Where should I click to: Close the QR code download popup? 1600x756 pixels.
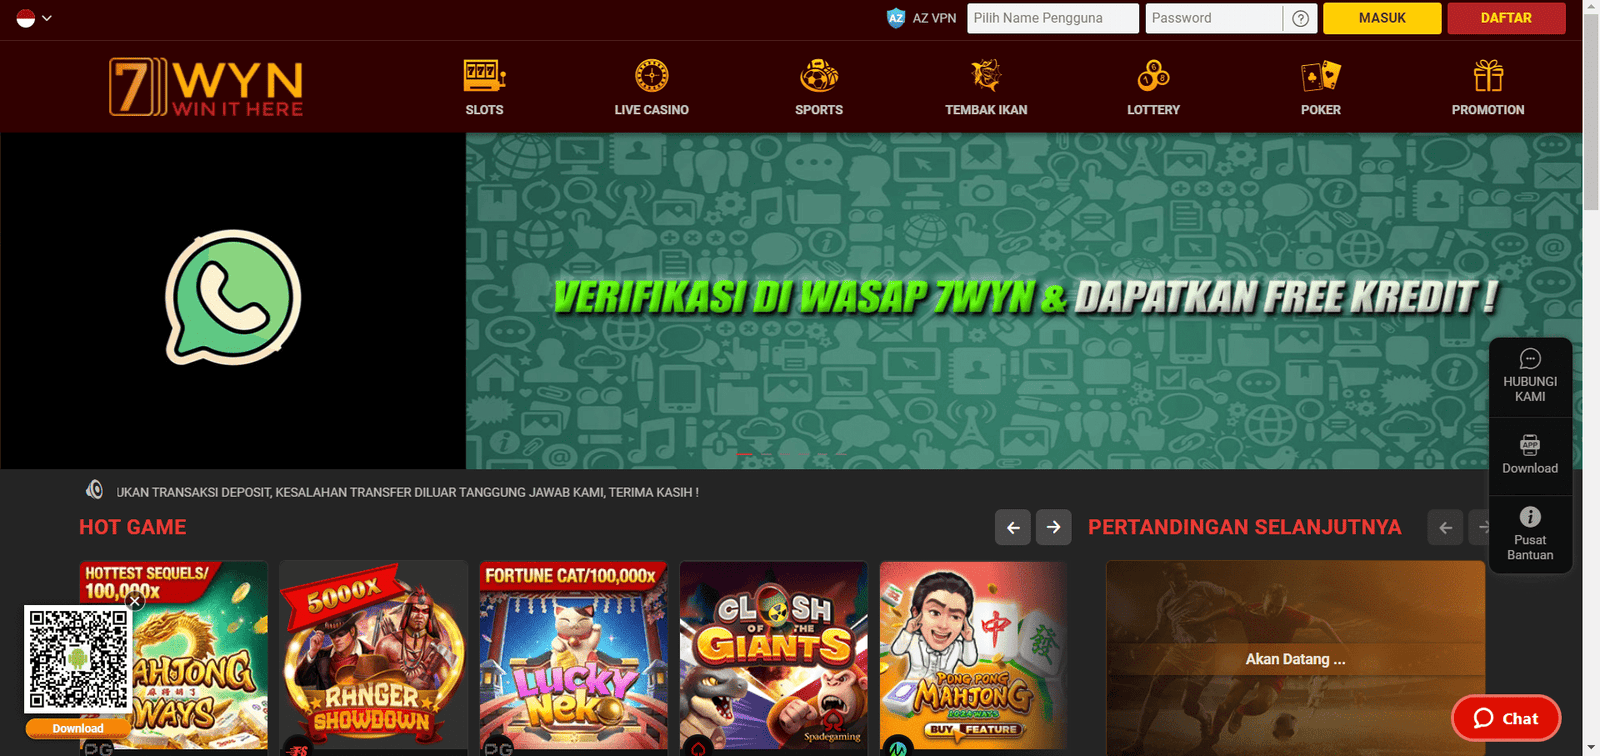click(135, 601)
